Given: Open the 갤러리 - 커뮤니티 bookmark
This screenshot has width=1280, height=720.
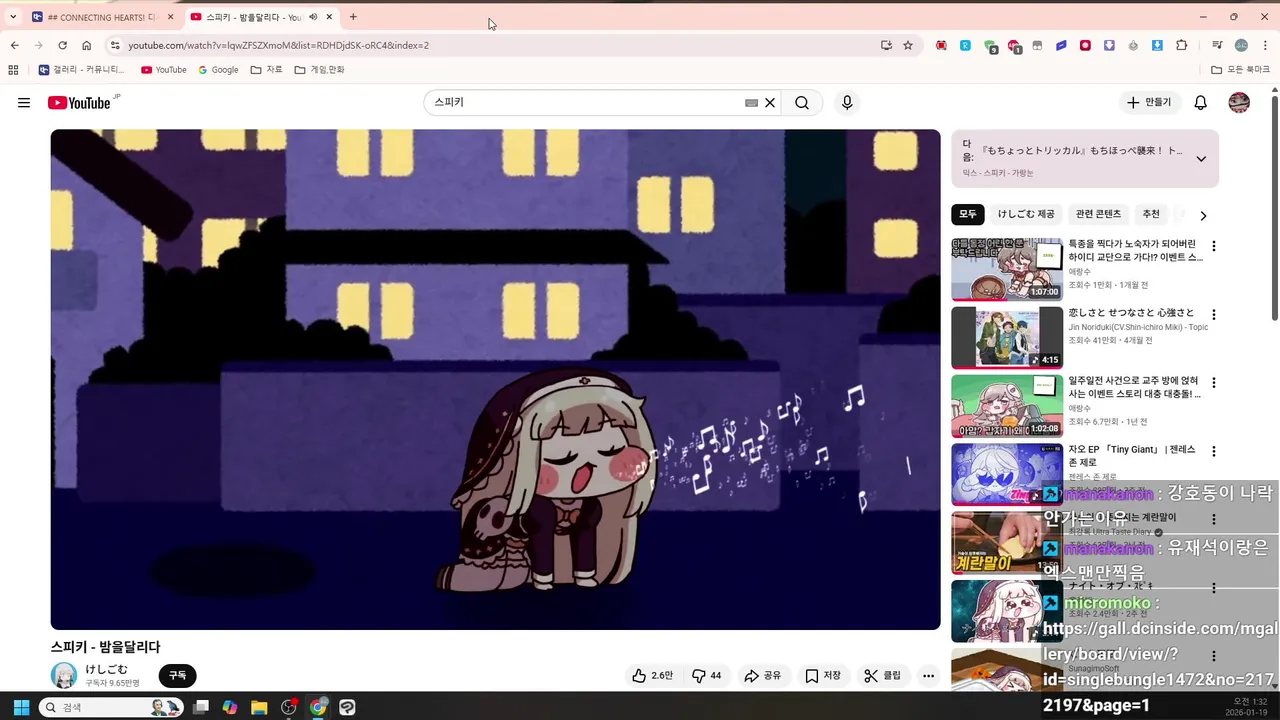Looking at the screenshot, I should (81, 70).
